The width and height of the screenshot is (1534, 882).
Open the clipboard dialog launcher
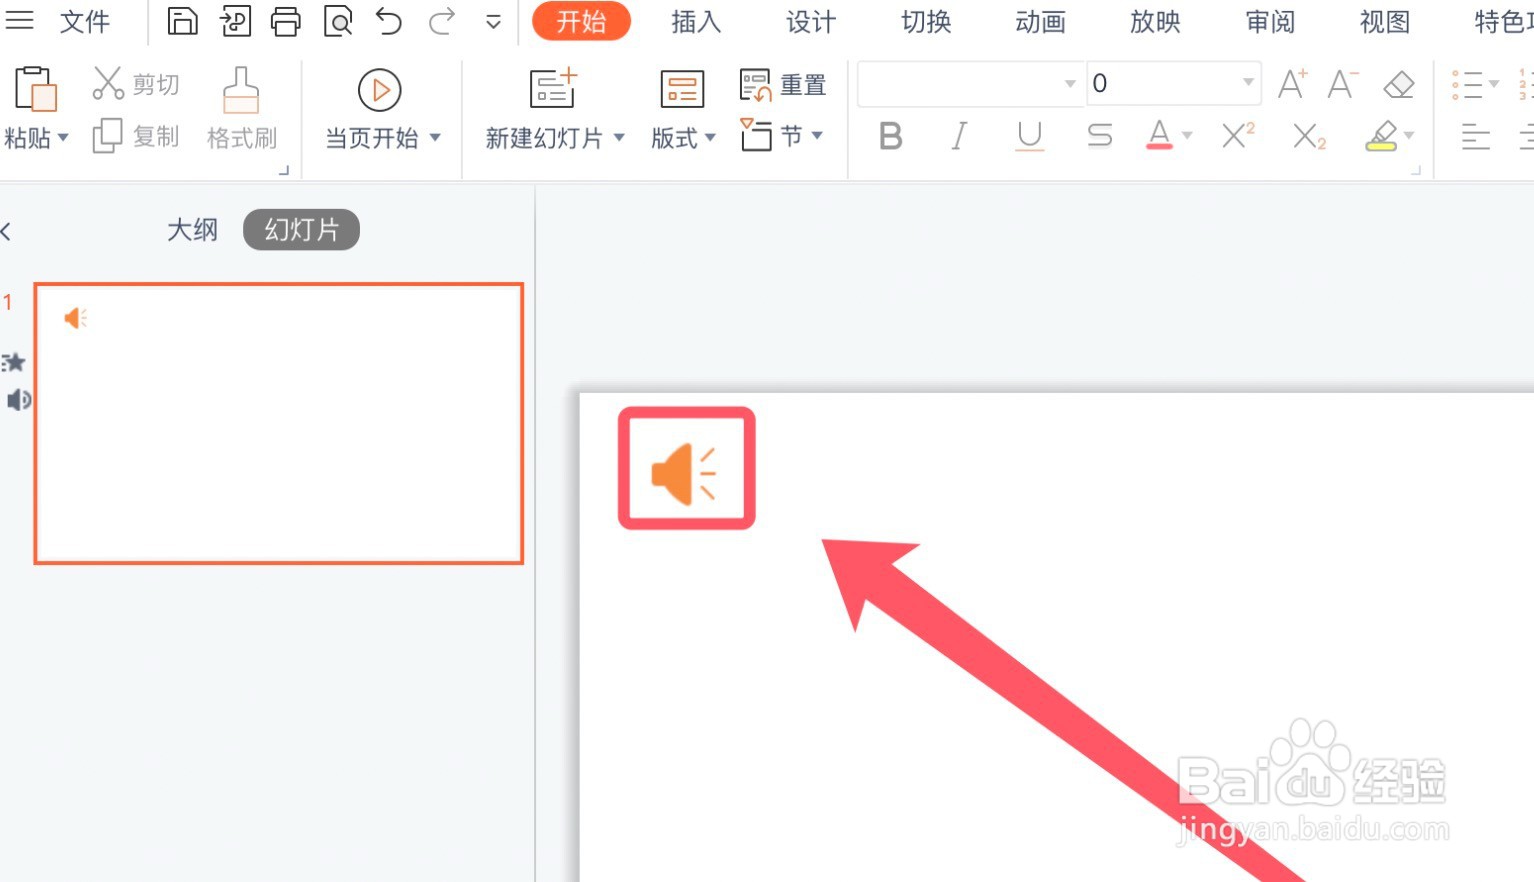(x=284, y=171)
